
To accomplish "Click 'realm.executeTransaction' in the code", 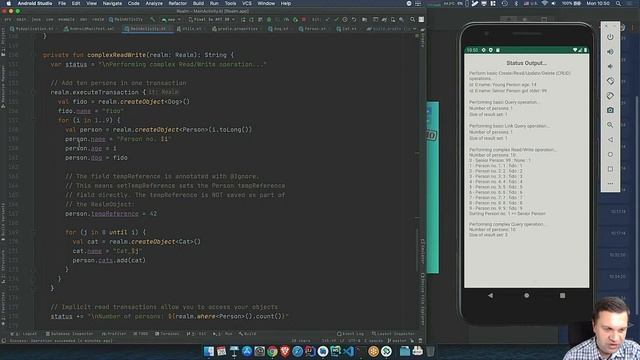I will [95, 92].
